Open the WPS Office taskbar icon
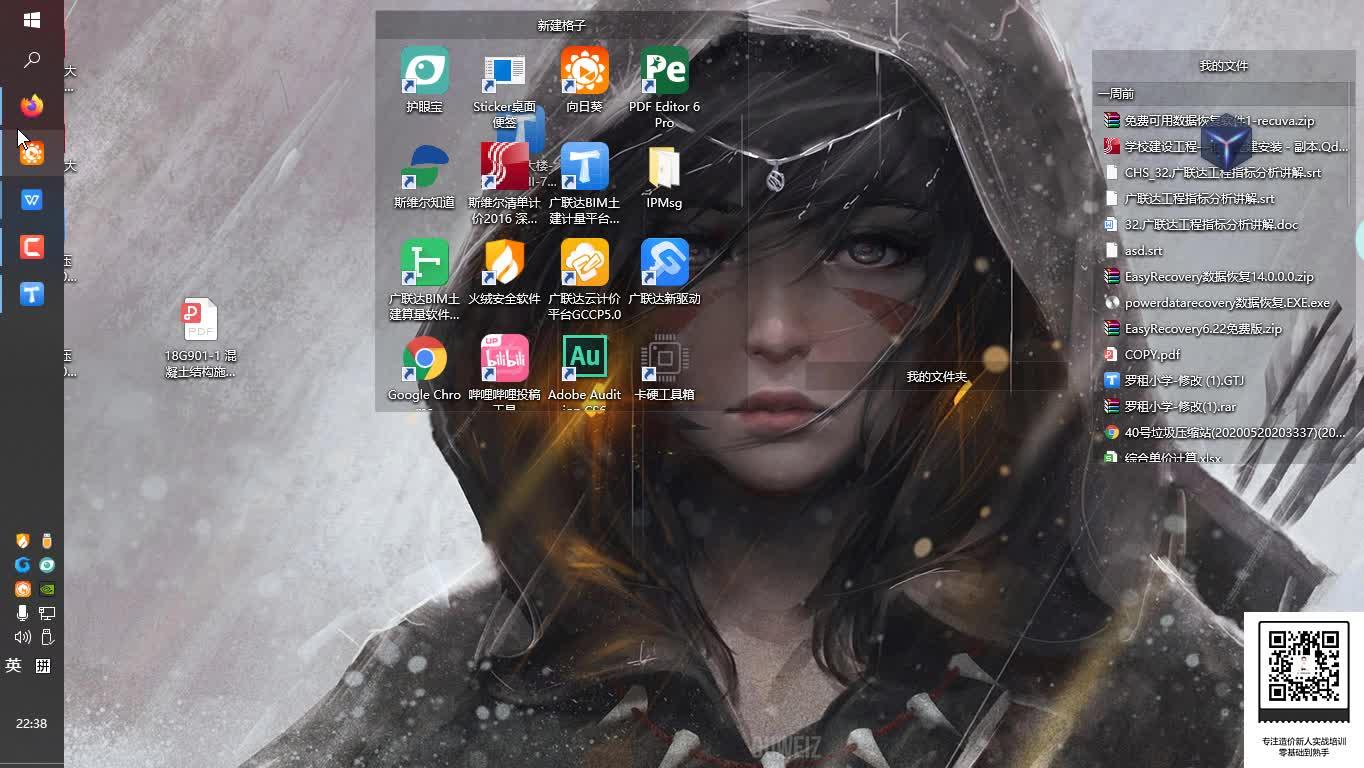The width and height of the screenshot is (1364, 768). click(32, 200)
